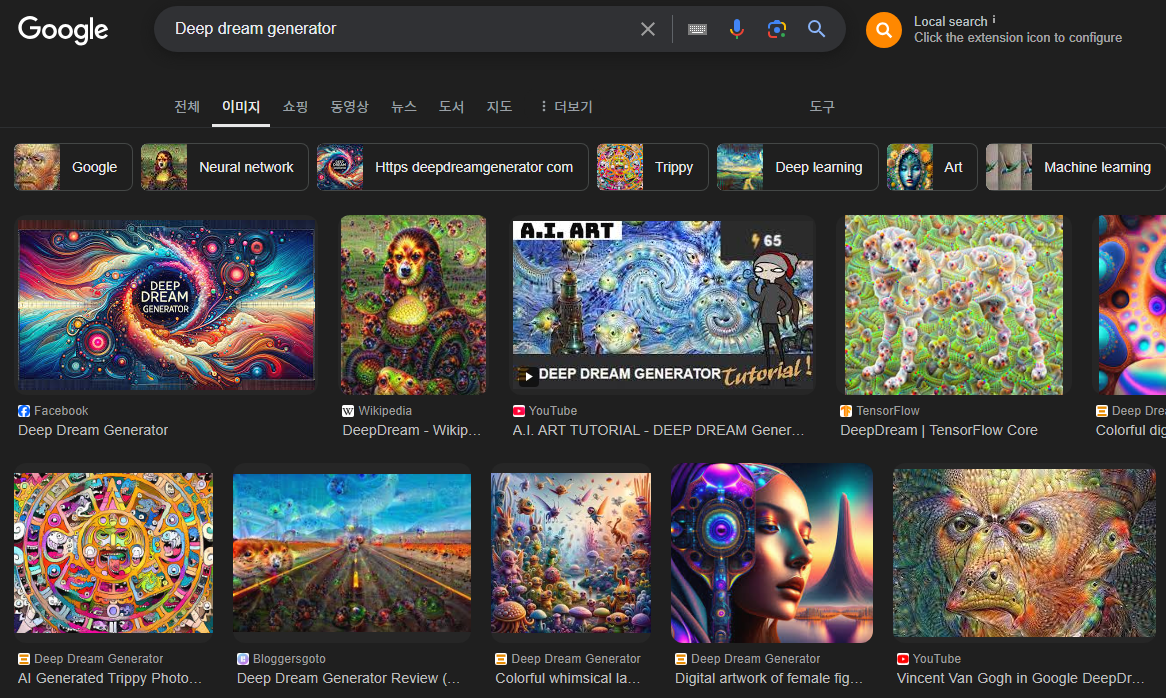Filter by the Google chip
The image size is (1166, 698).
[73, 167]
